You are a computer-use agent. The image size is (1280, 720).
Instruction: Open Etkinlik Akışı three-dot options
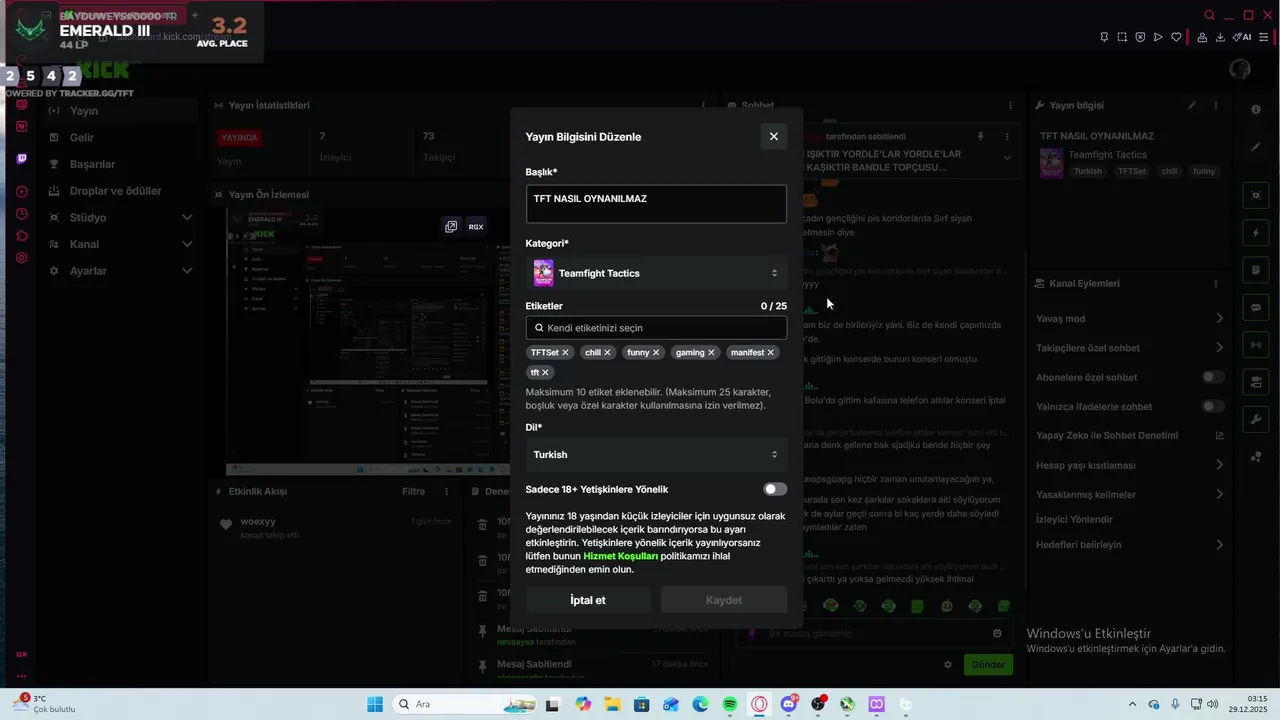tap(448, 492)
